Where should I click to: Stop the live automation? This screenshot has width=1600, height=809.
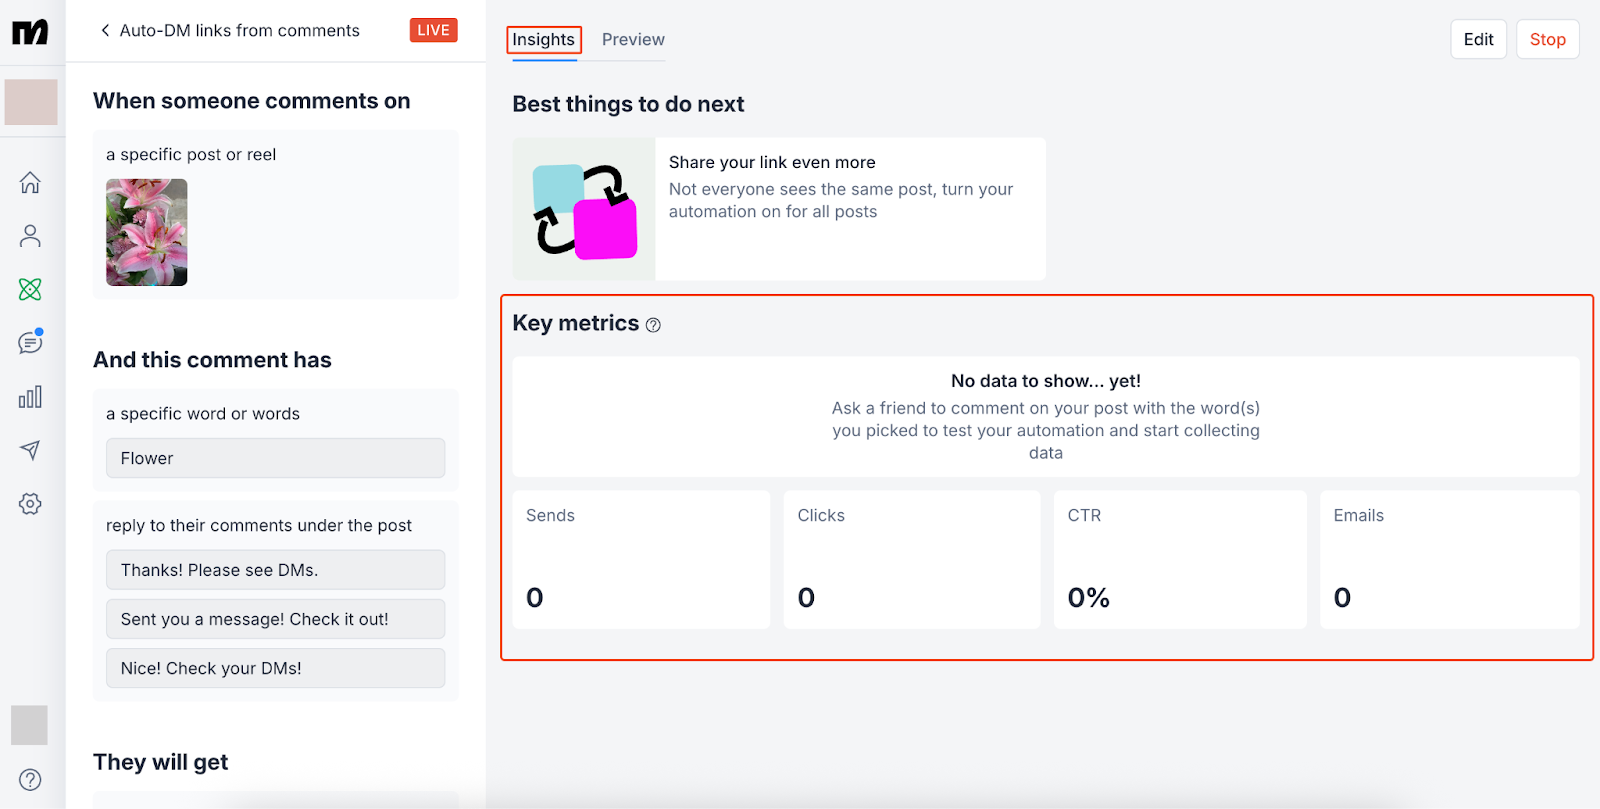1547,40
